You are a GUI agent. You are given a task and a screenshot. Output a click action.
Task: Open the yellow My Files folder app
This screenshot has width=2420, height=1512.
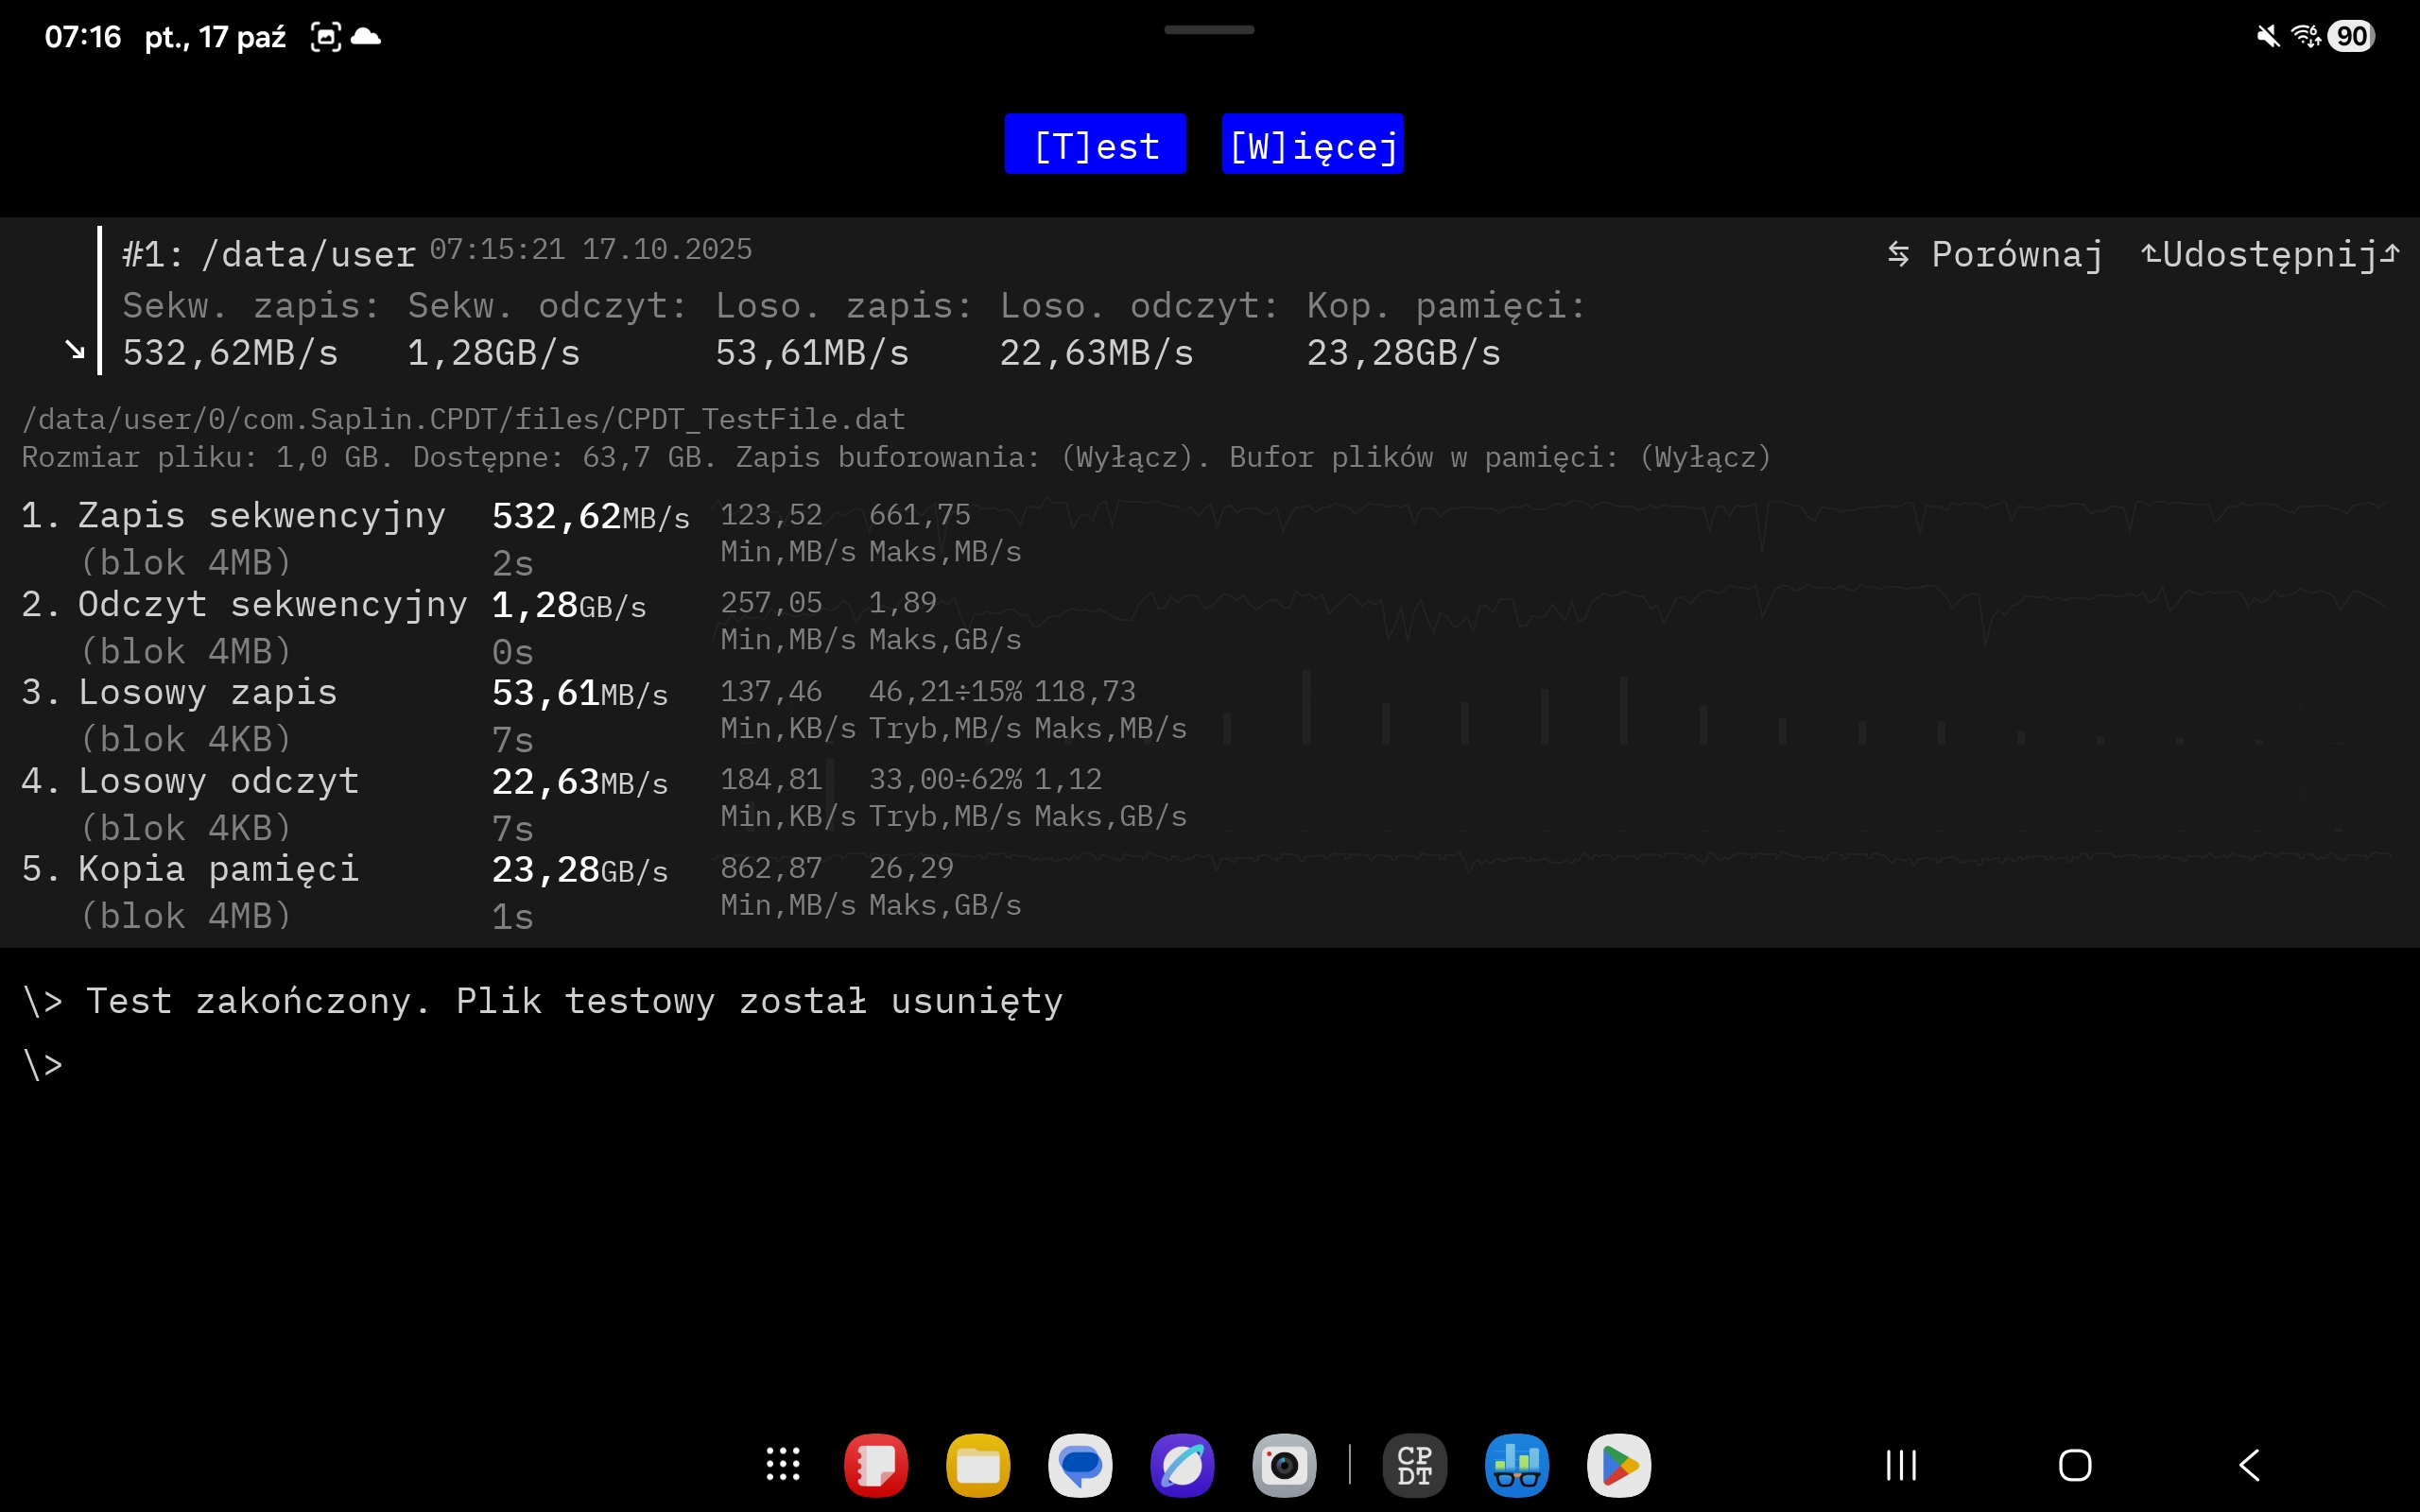pyautogui.click(x=977, y=1465)
